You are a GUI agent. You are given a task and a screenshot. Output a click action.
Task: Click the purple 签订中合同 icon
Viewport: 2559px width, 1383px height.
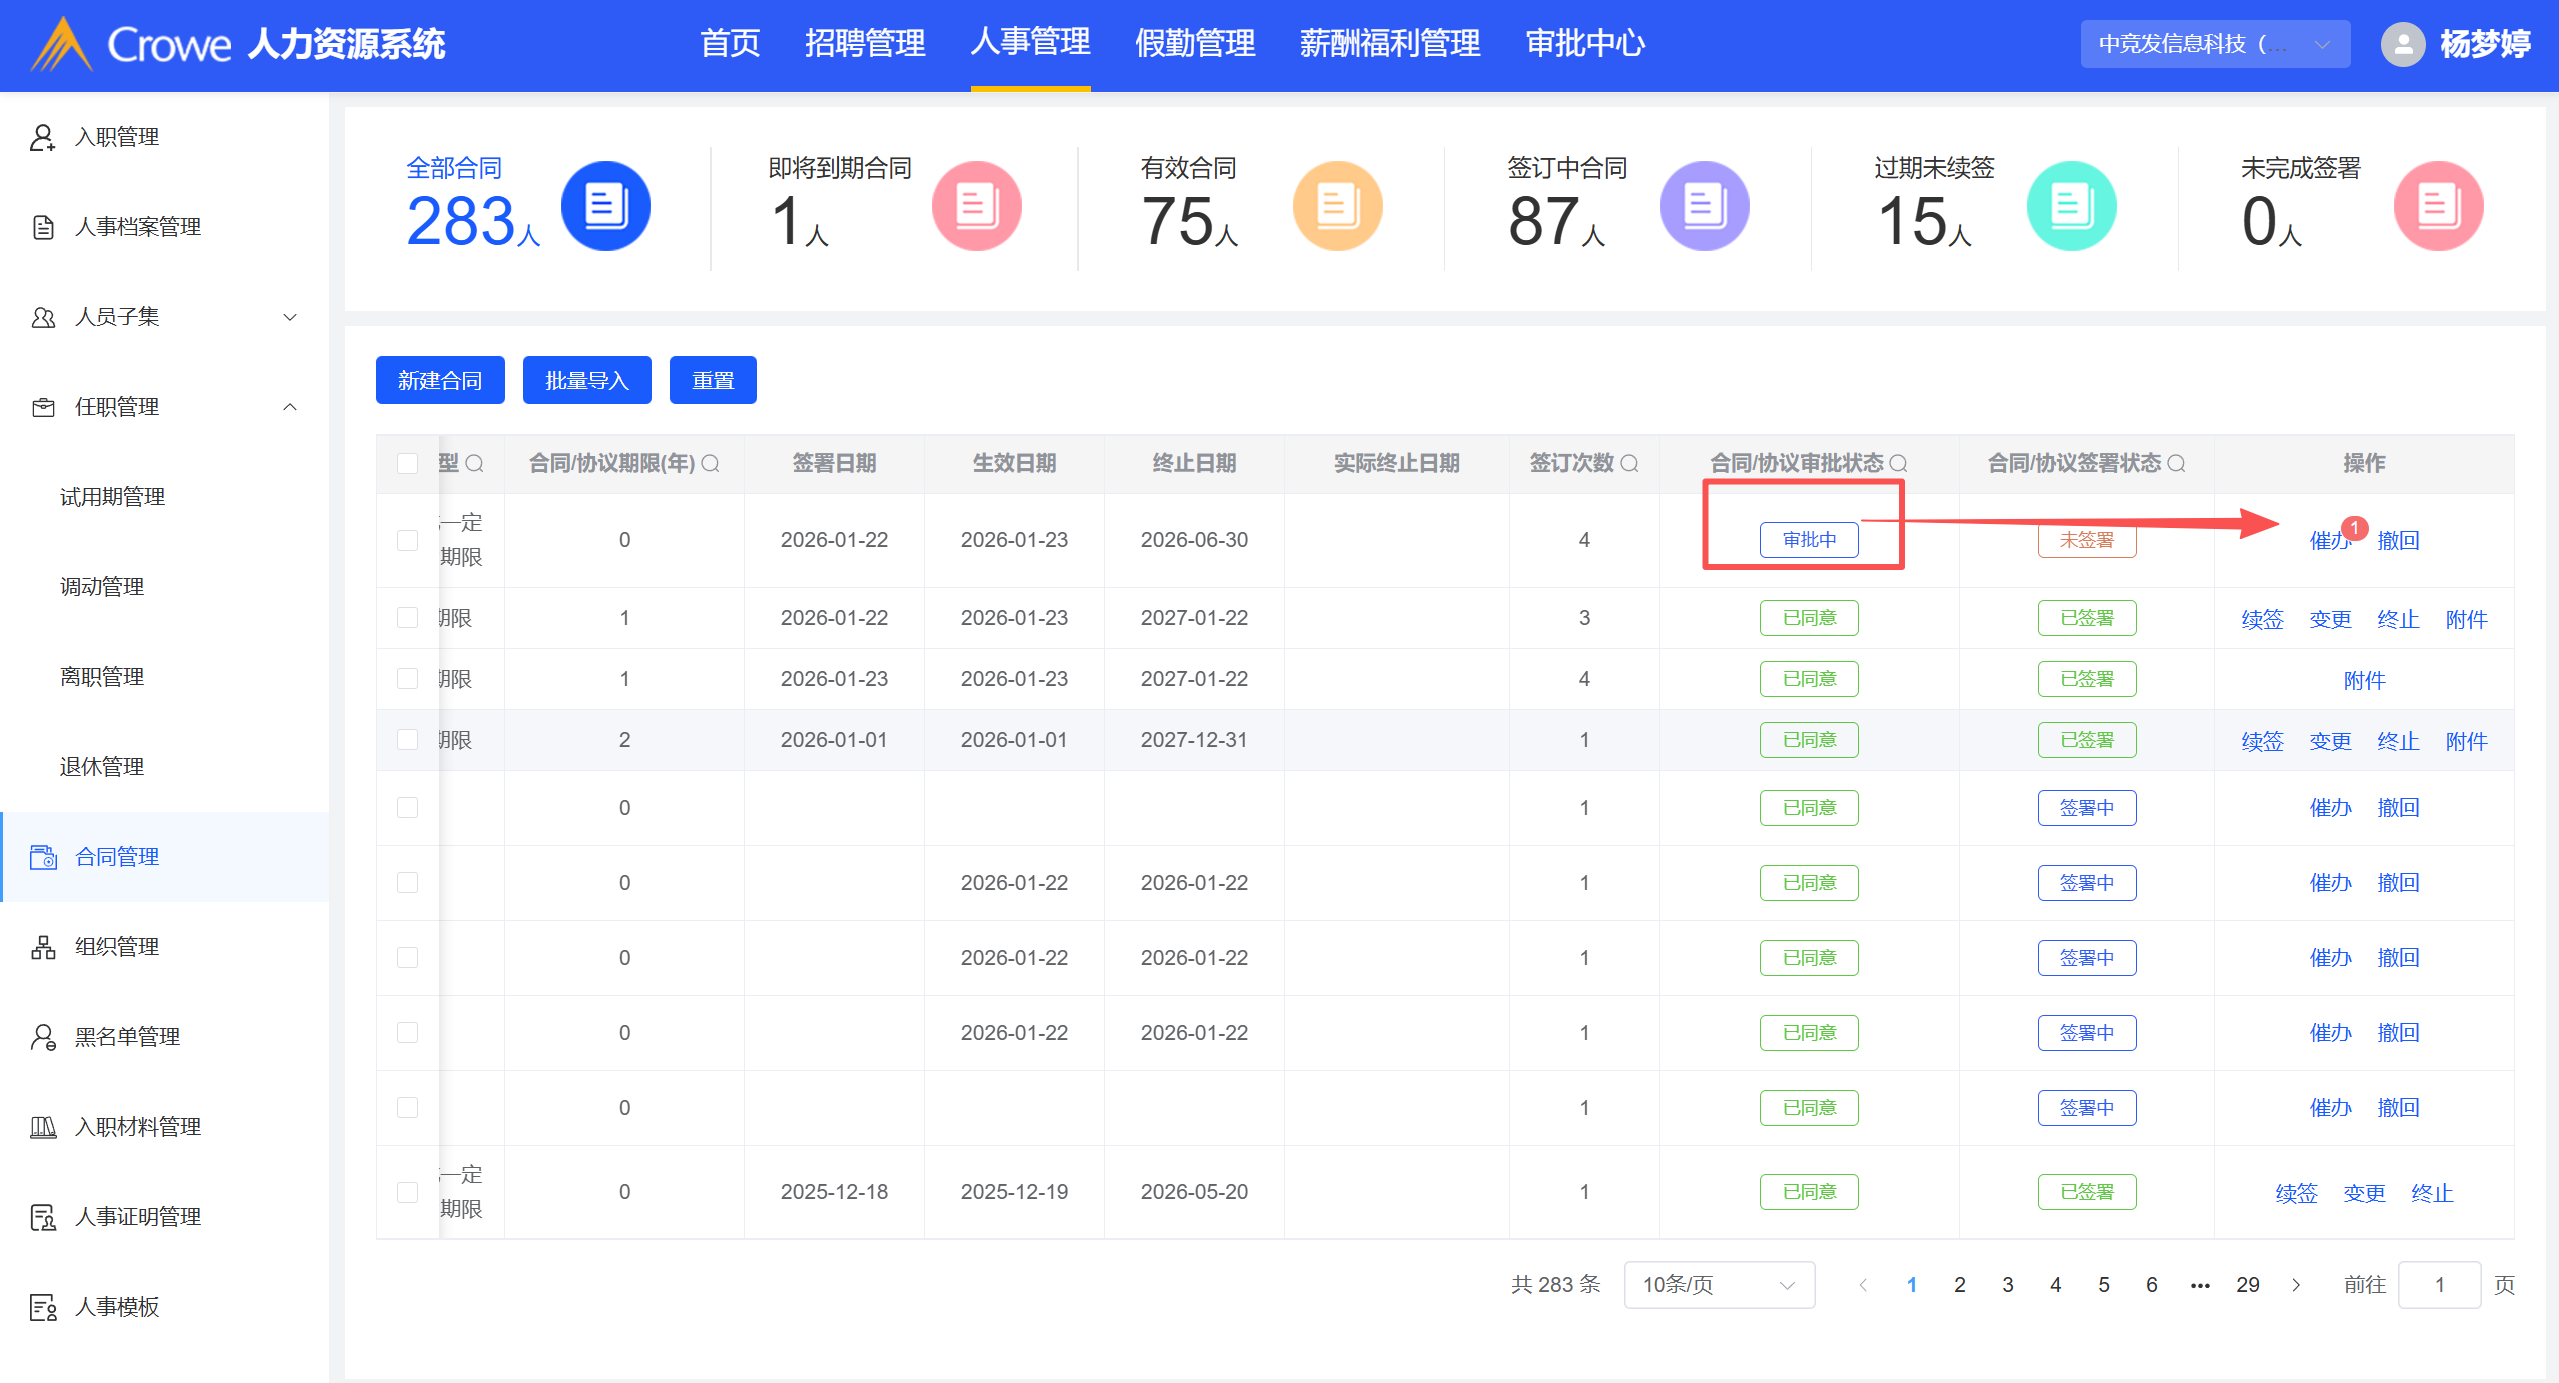click(x=1704, y=206)
